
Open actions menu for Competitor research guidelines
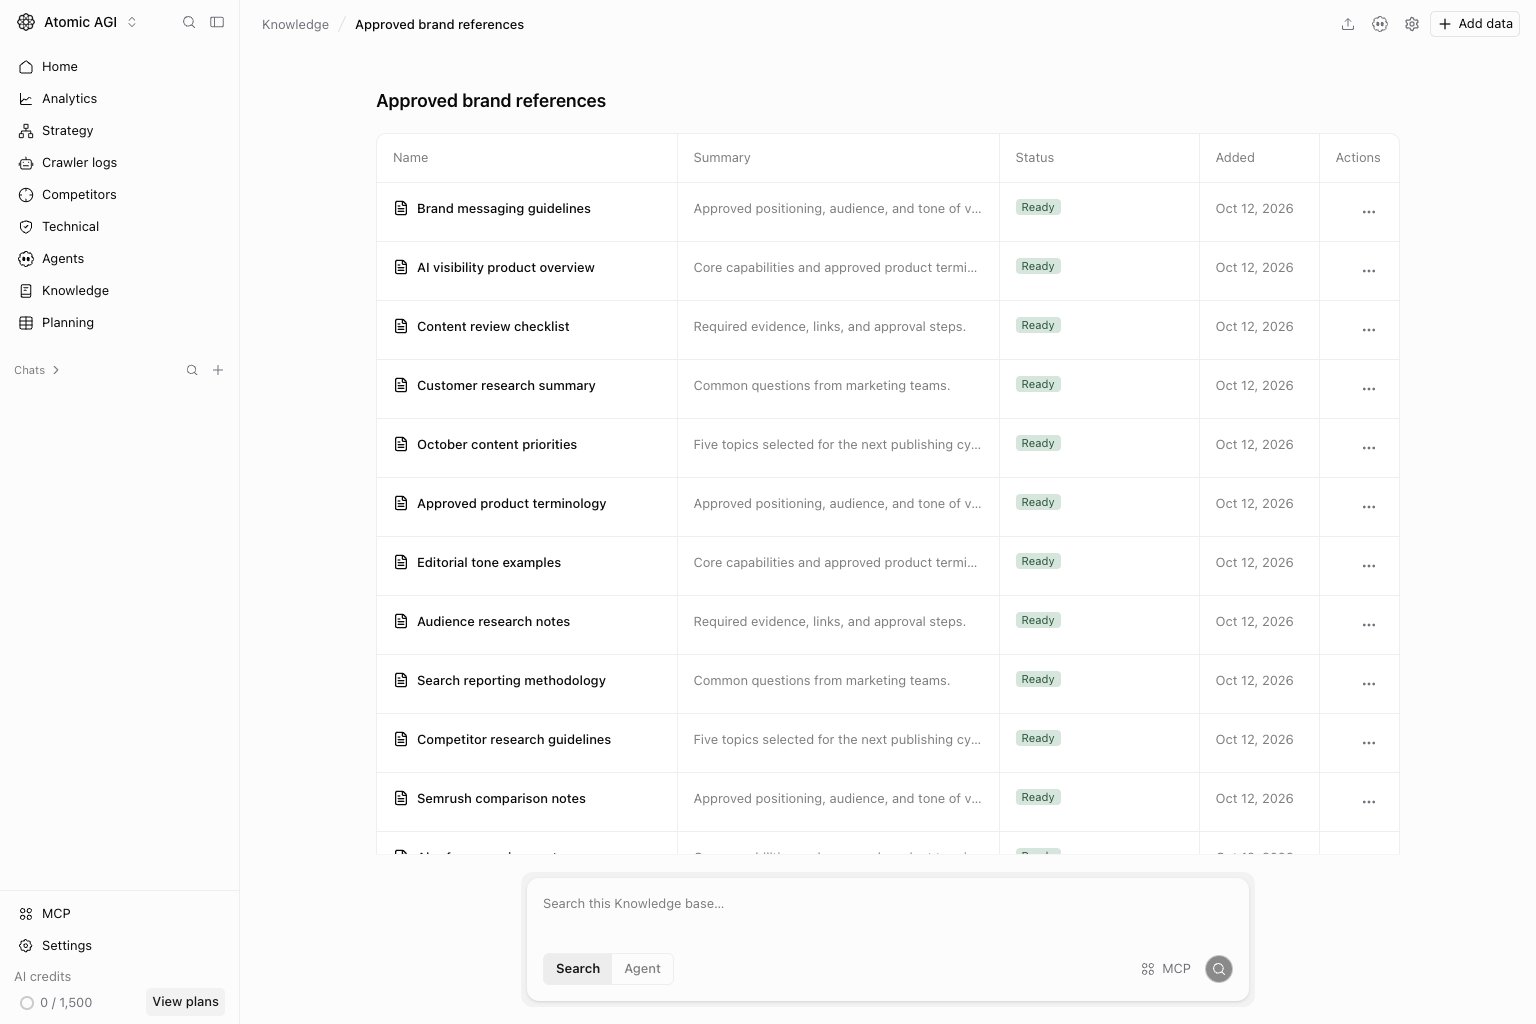(x=1369, y=743)
